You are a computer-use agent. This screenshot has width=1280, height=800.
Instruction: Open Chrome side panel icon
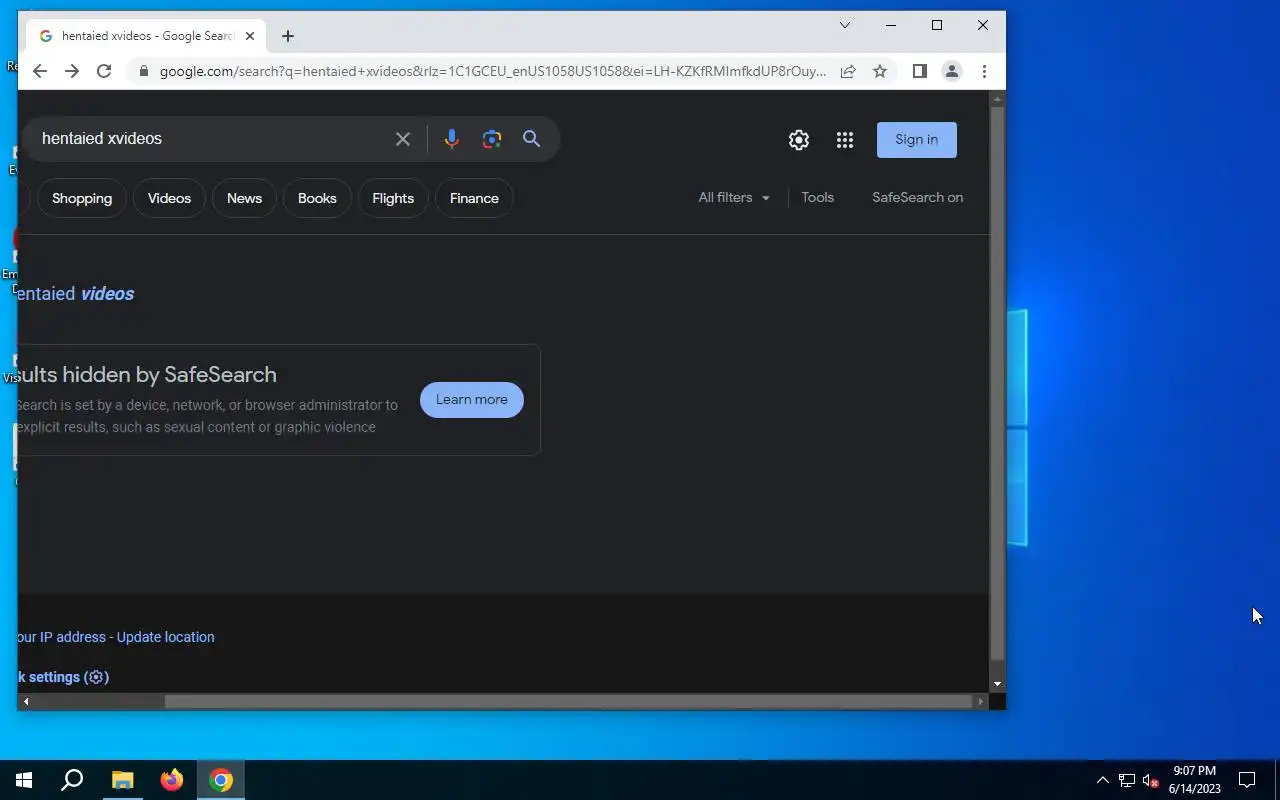coord(920,71)
